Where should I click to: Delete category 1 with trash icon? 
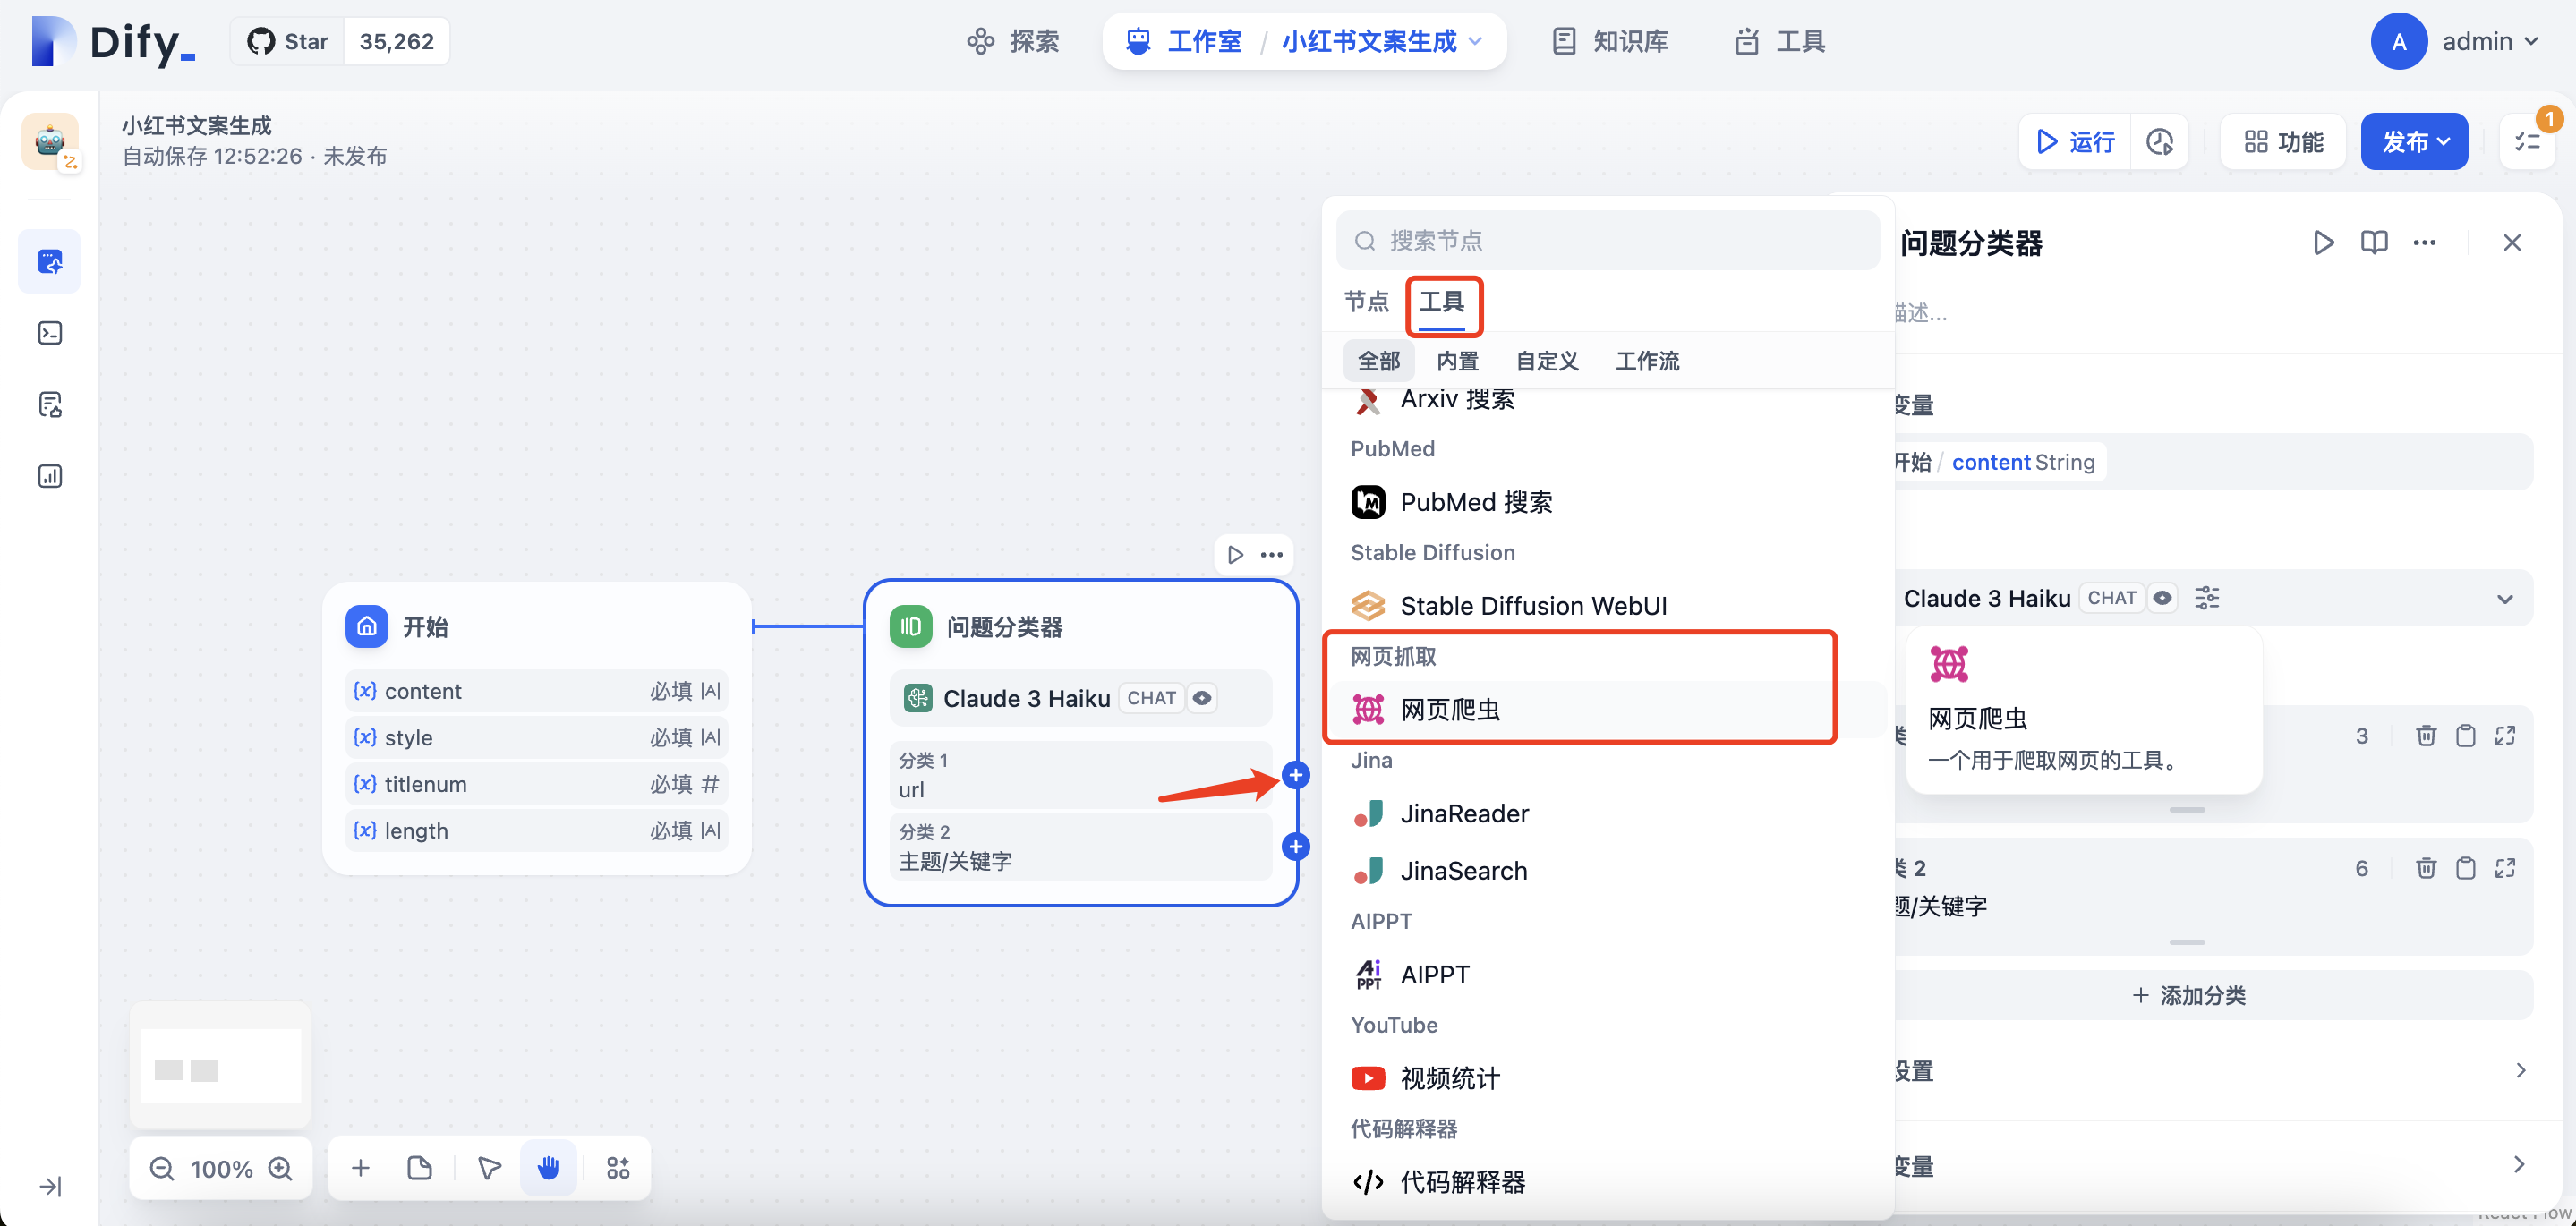point(2425,736)
